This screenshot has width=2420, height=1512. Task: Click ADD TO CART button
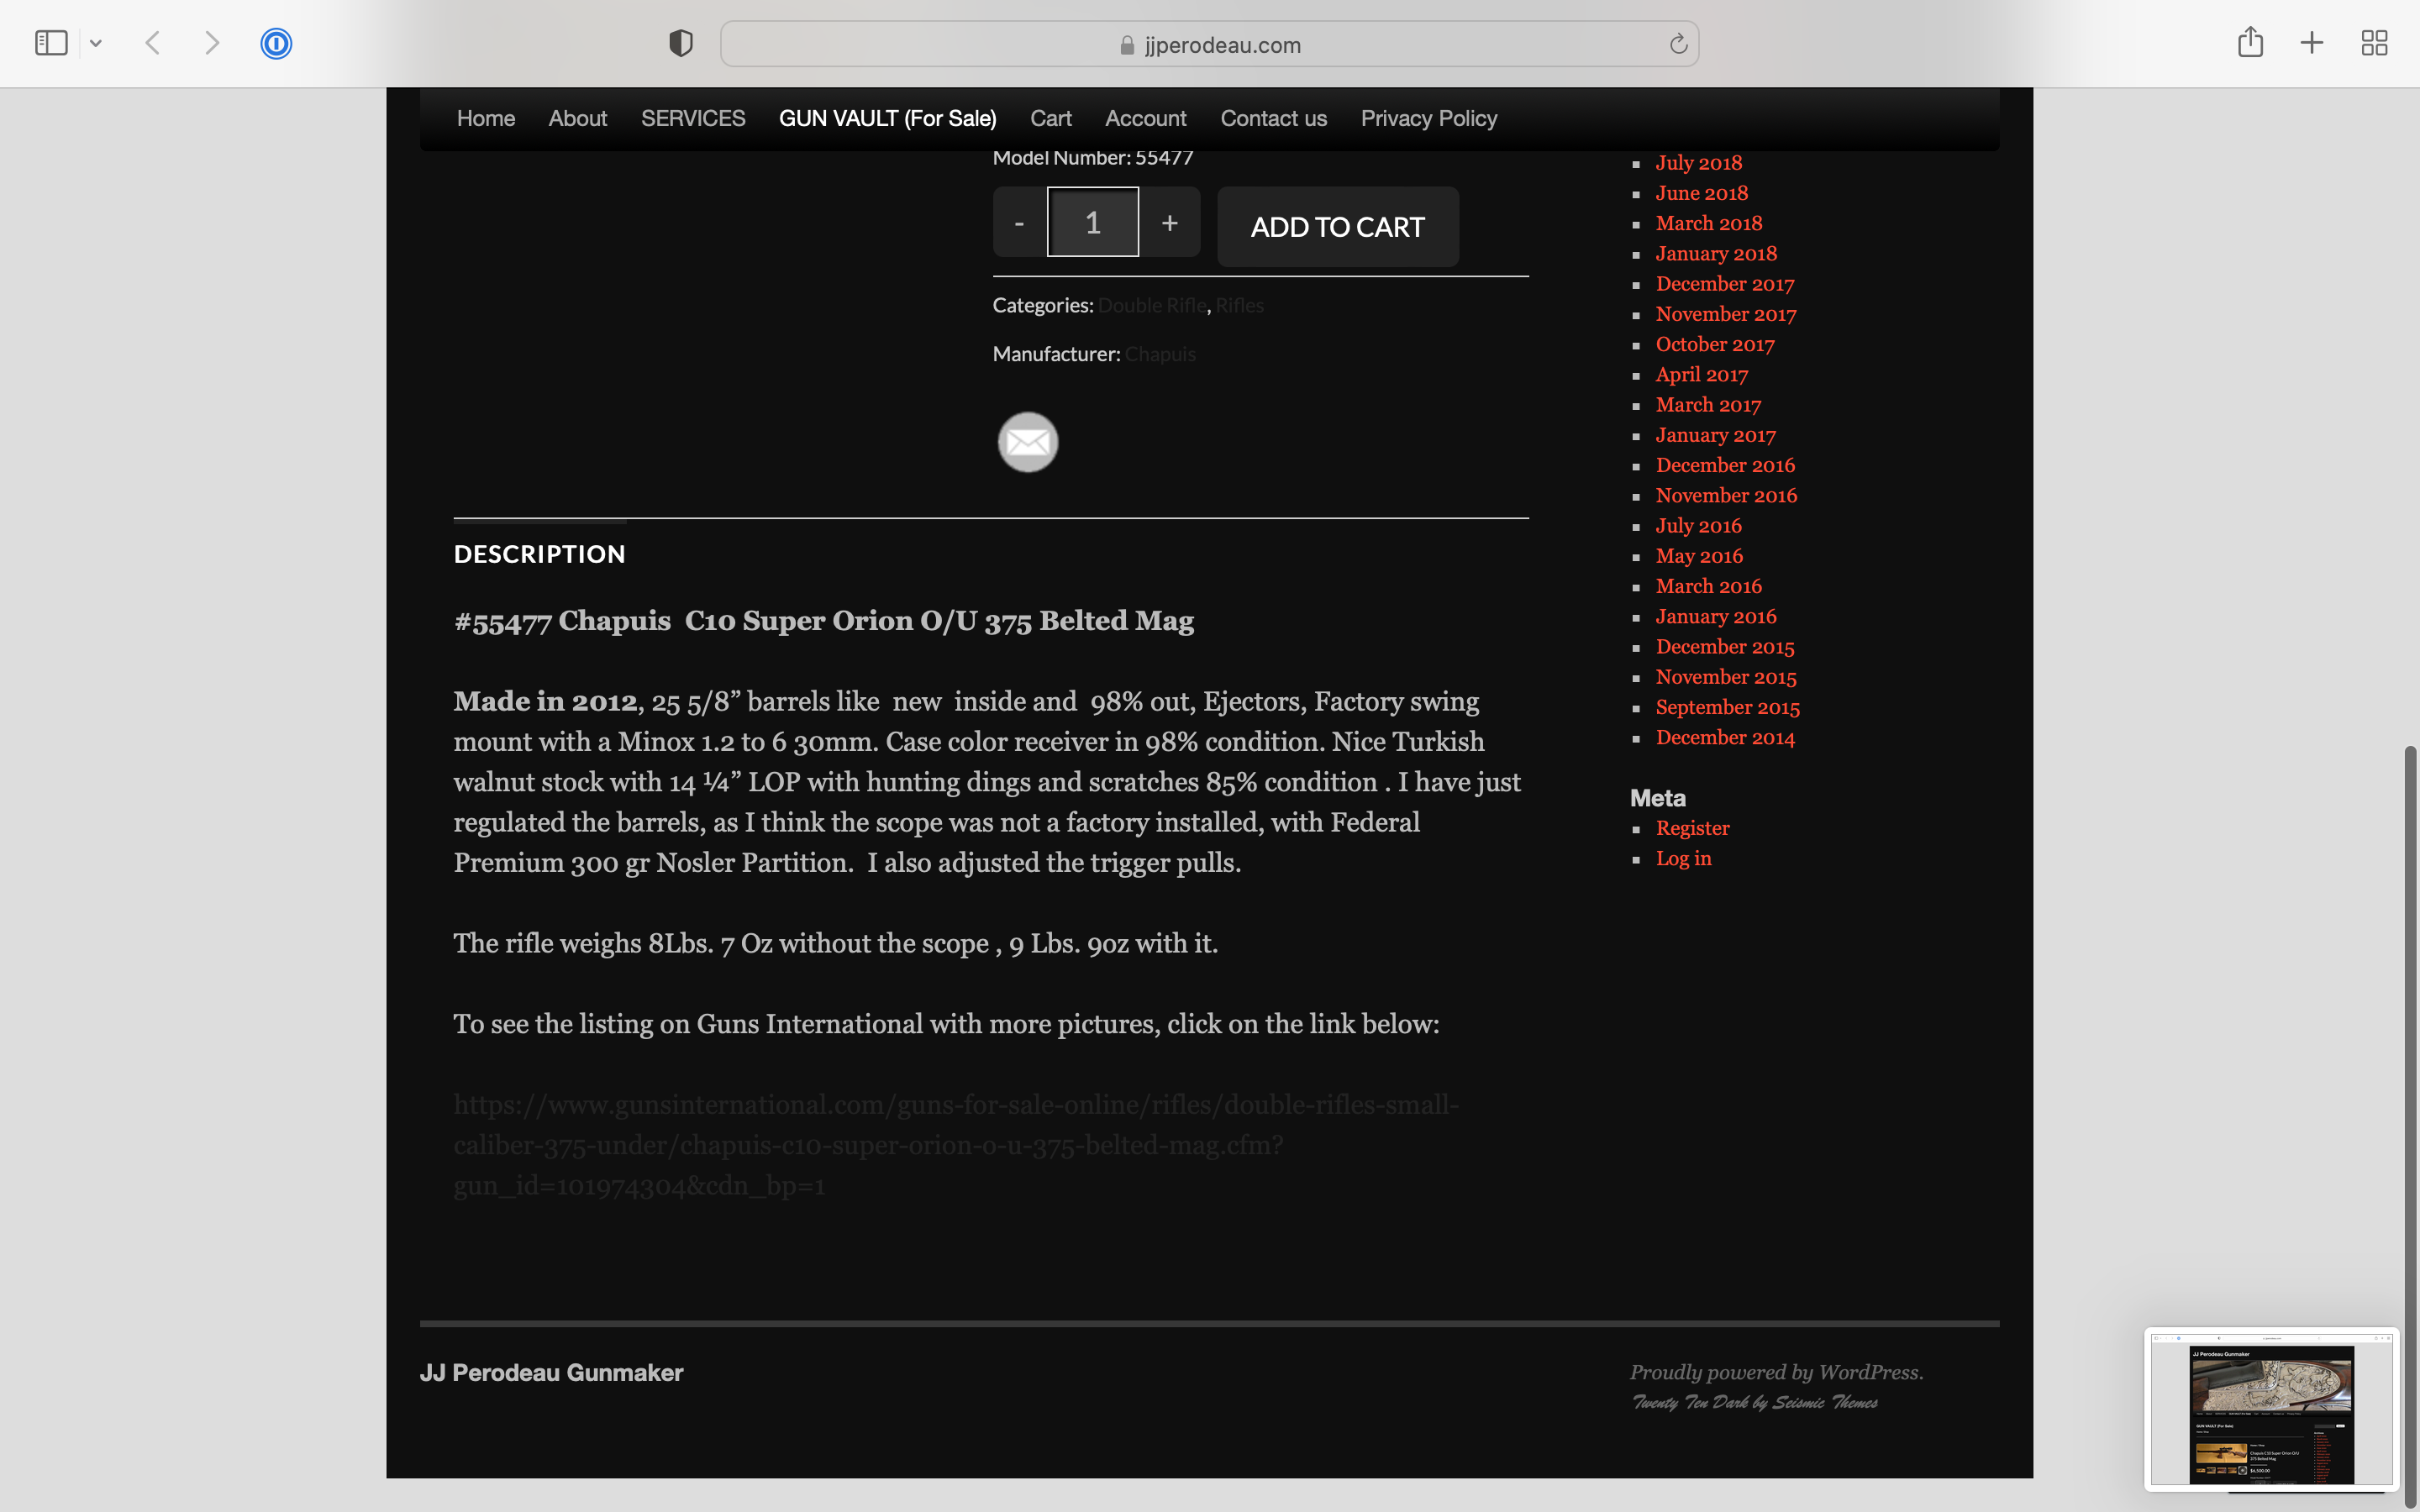tap(1337, 227)
